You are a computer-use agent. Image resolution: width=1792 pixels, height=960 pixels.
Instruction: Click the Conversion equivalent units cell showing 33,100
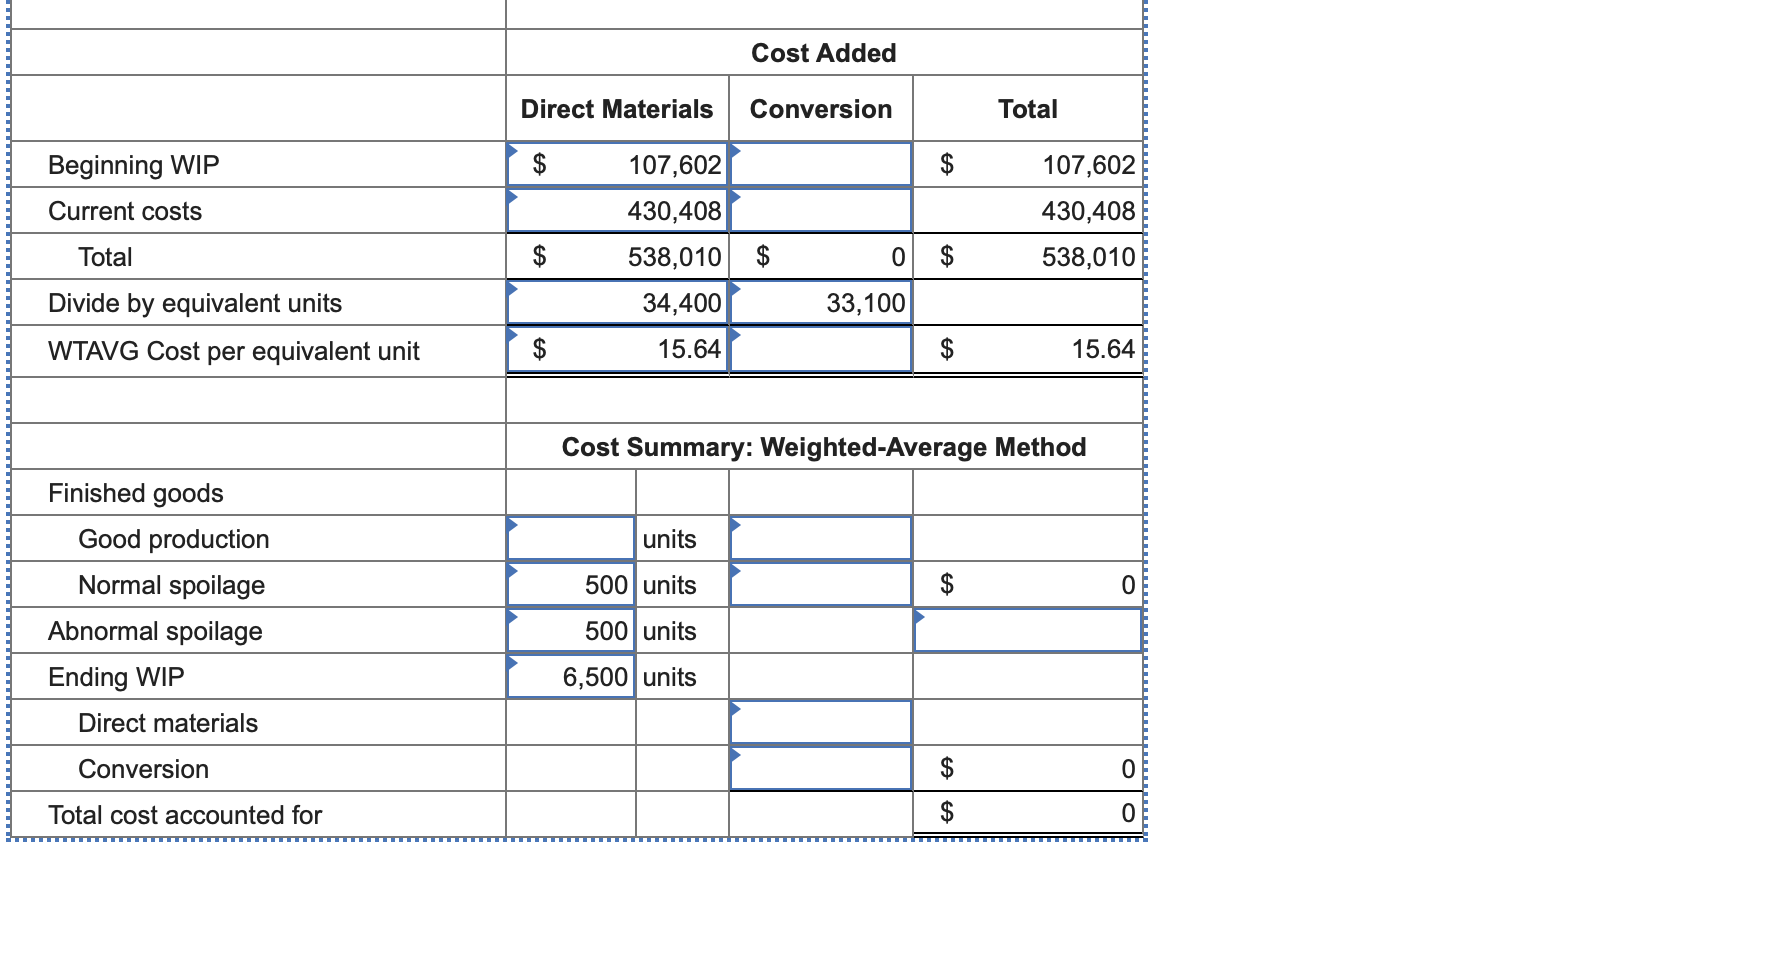pos(820,302)
